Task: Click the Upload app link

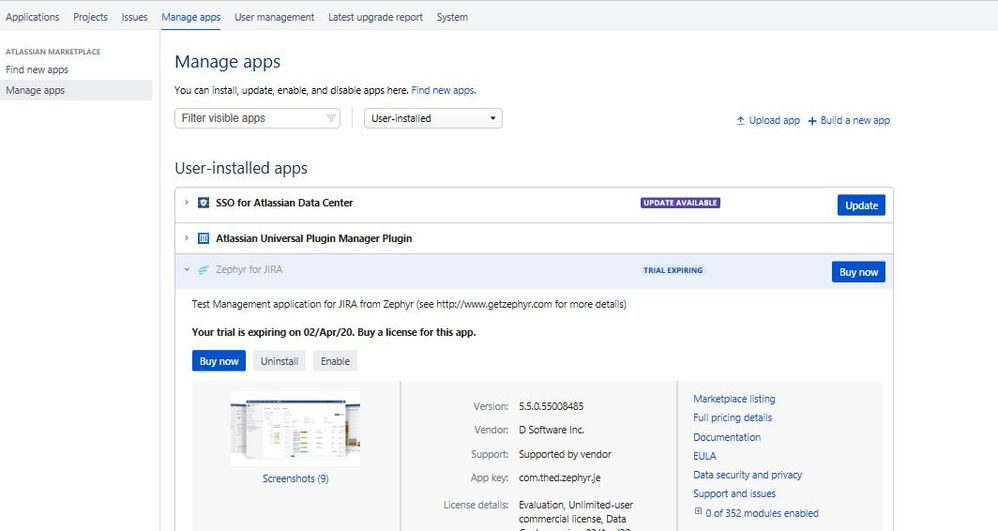Action: pyautogui.click(x=774, y=120)
